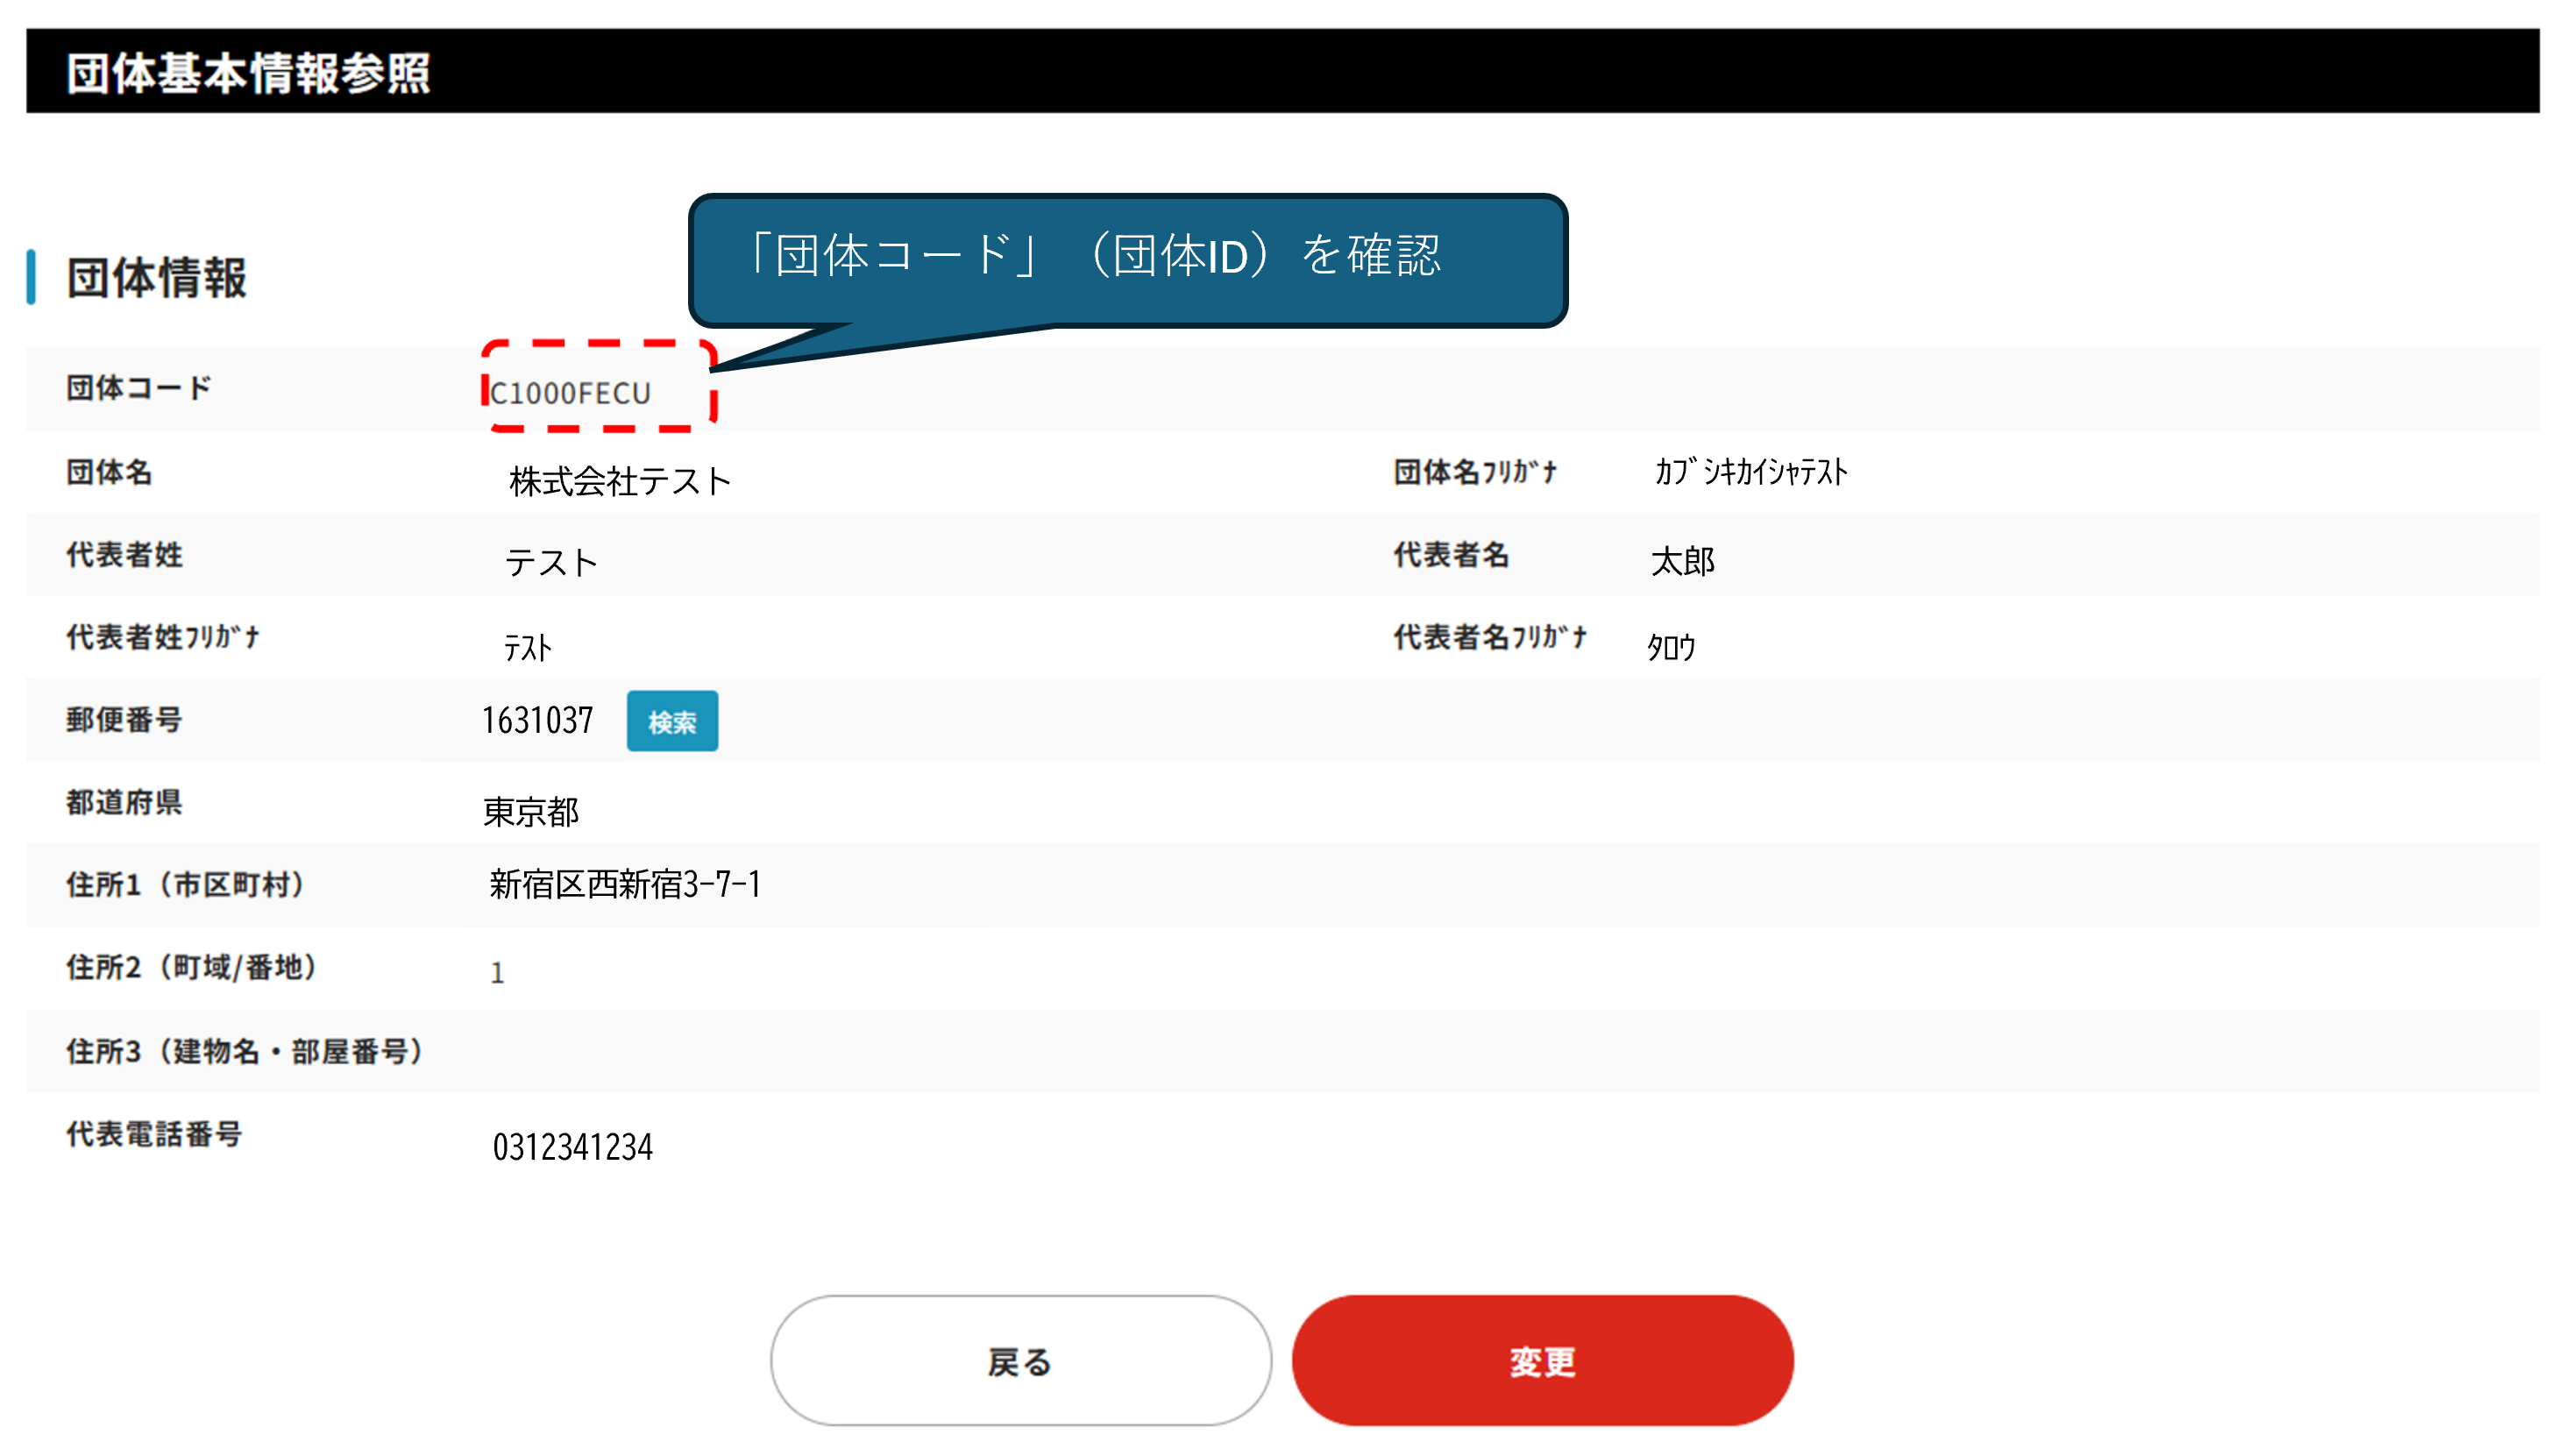Click the 太郎 representative name value
This screenshot has width=2556, height=1456.
[1682, 561]
